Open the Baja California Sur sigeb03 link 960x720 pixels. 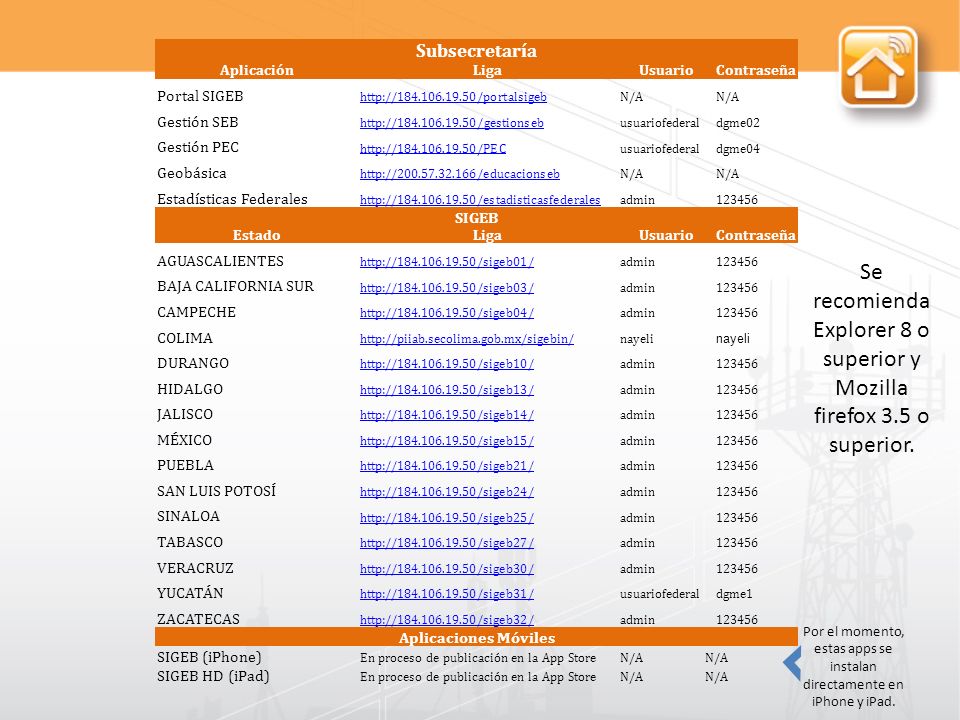[x=447, y=288]
